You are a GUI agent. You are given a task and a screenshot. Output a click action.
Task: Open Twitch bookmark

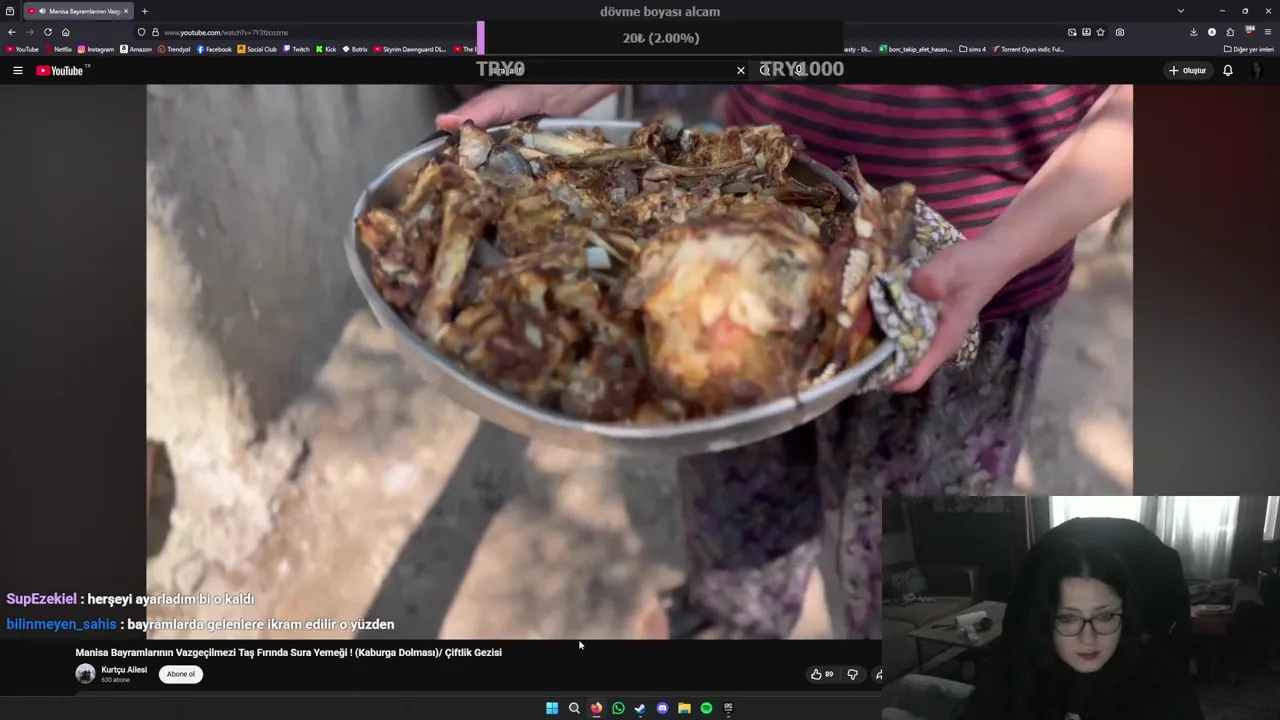(296, 49)
